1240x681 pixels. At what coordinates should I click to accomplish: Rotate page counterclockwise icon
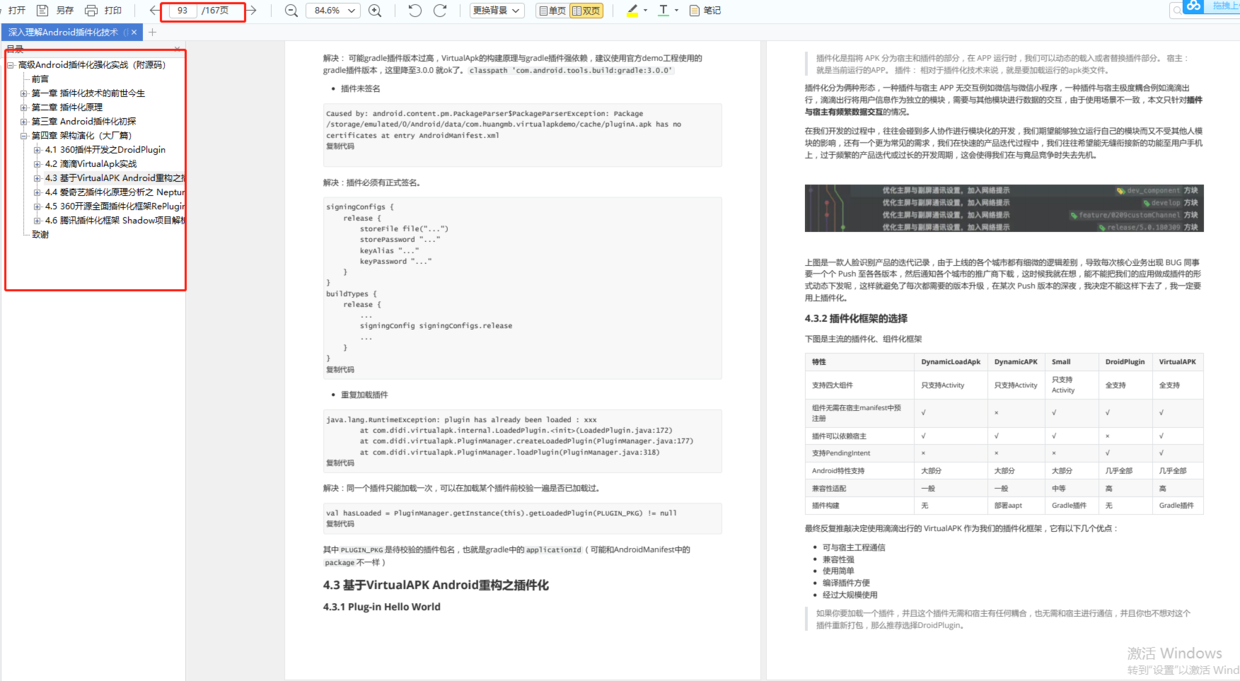(415, 10)
